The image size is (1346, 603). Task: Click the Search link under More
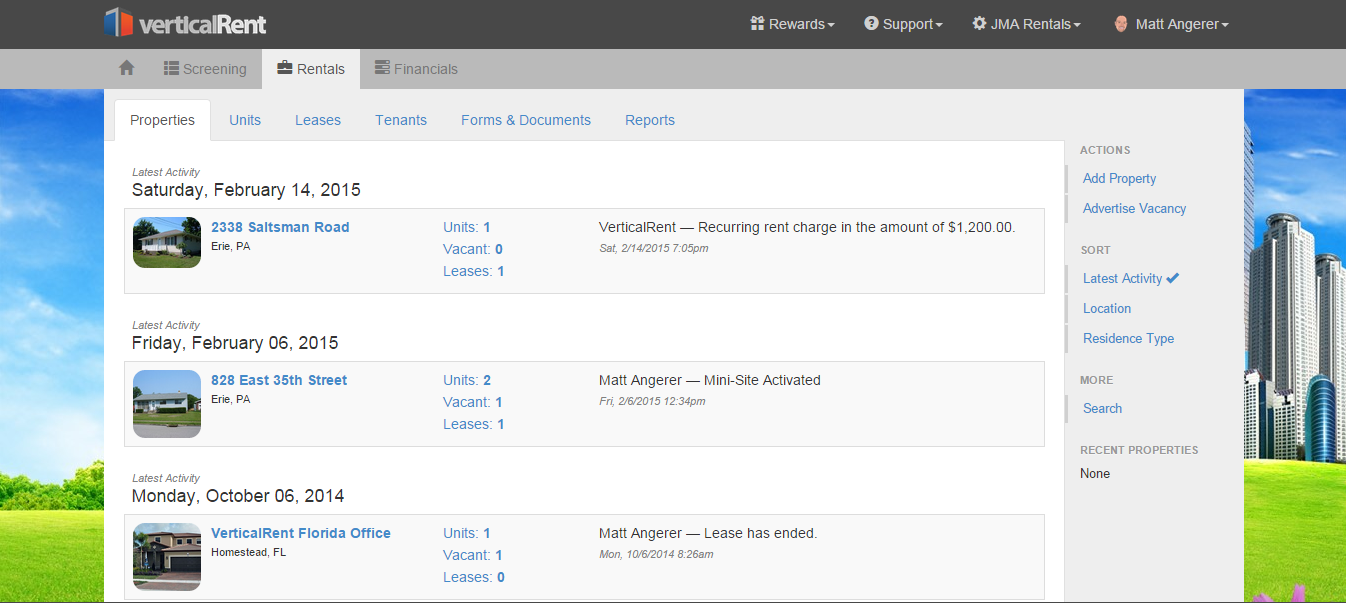(x=1102, y=408)
